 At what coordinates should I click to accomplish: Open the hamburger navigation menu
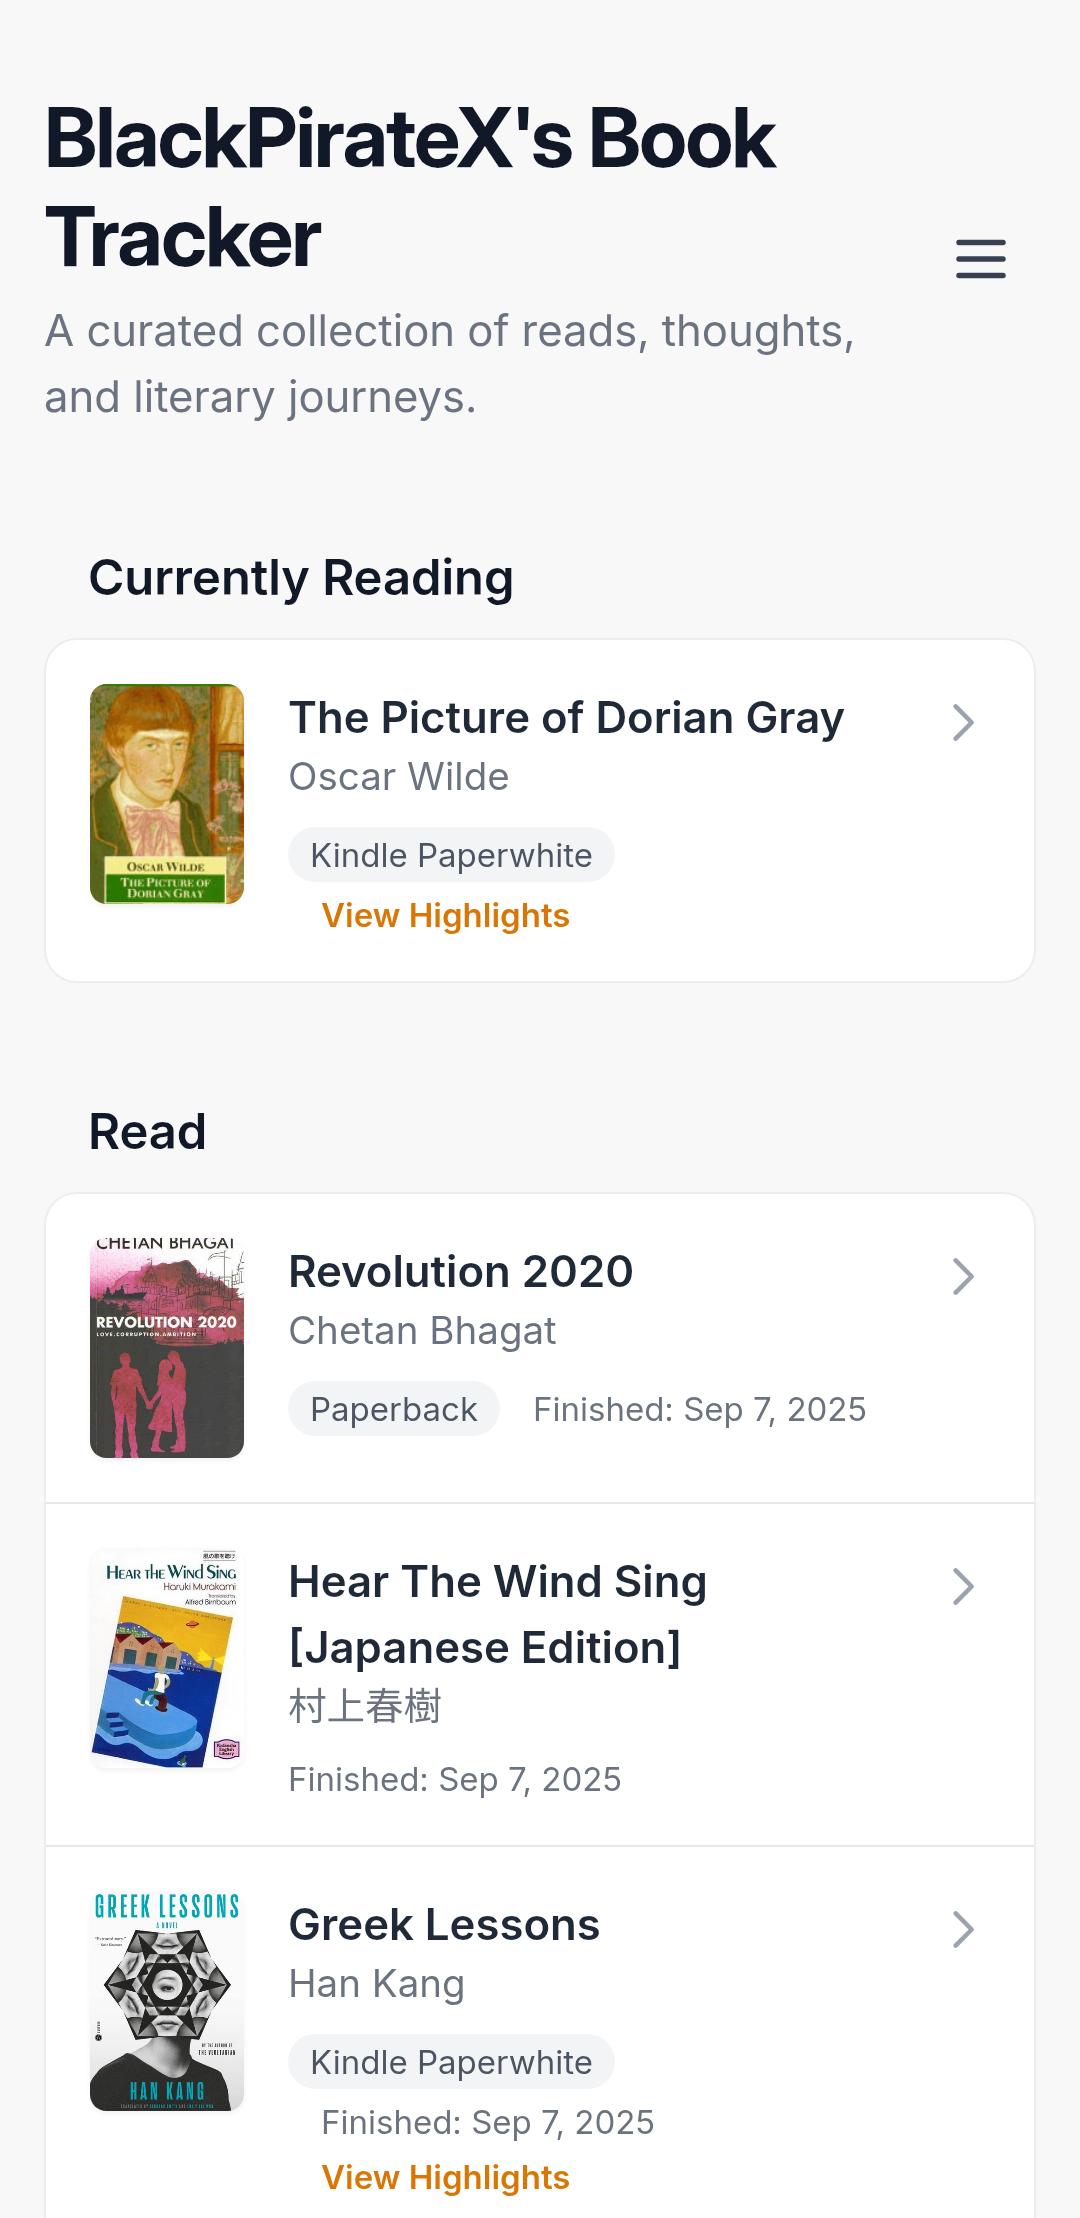coord(980,258)
